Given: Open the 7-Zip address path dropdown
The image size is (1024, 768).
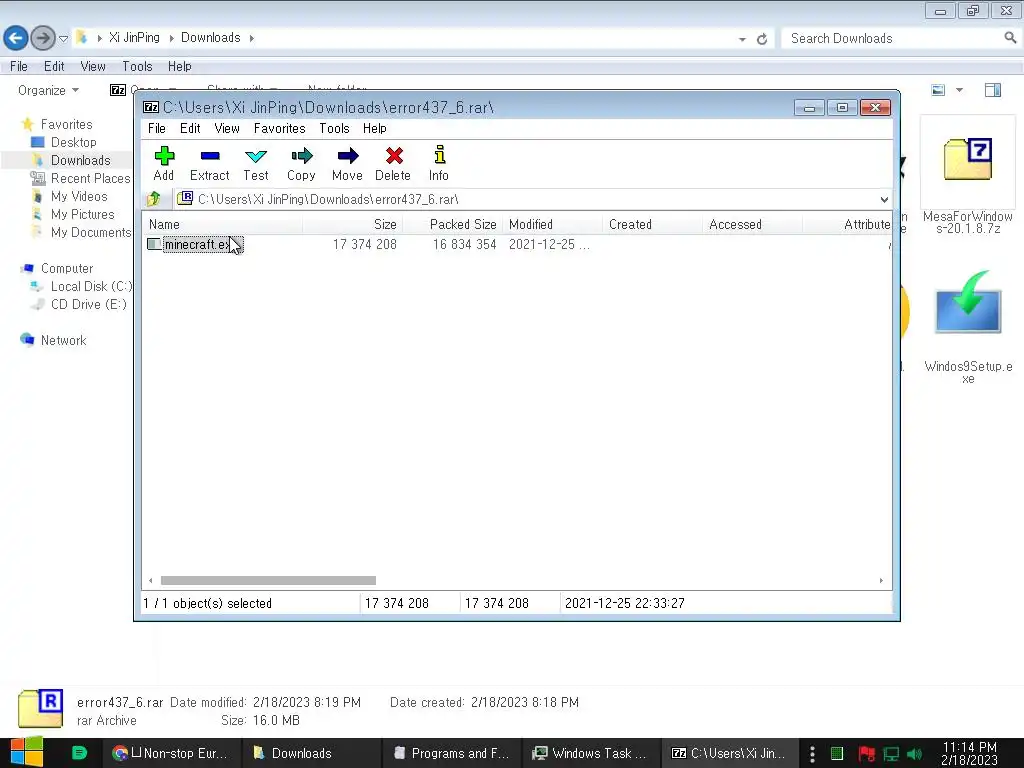Looking at the screenshot, I should [x=884, y=199].
